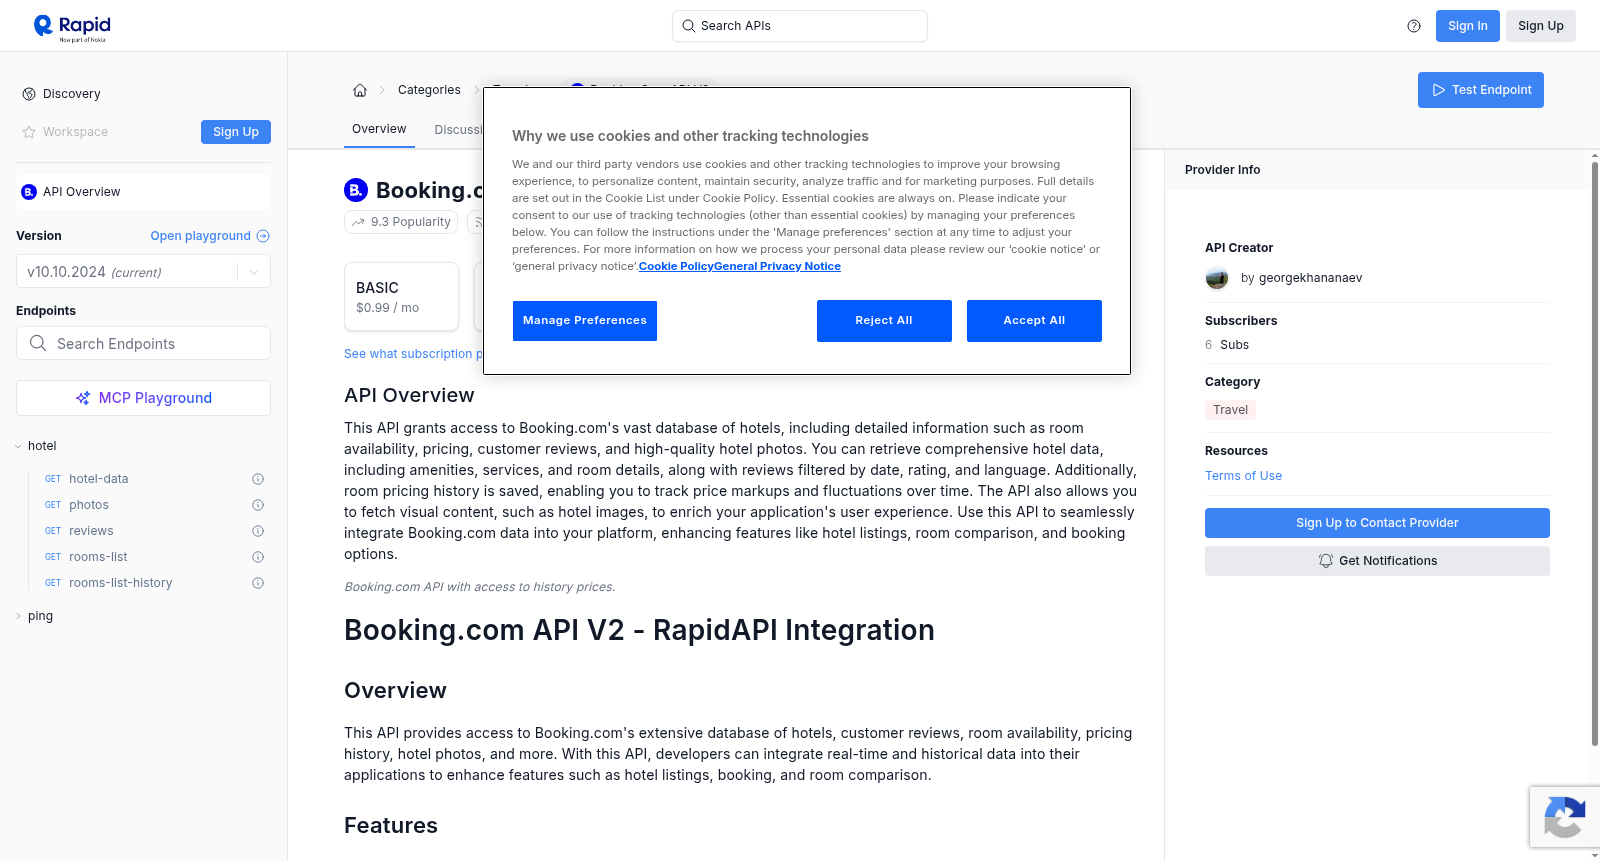Click the home breadcrumb icon
Screen dimensions: 1600x861
pyautogui.click(x=360, y=90)
